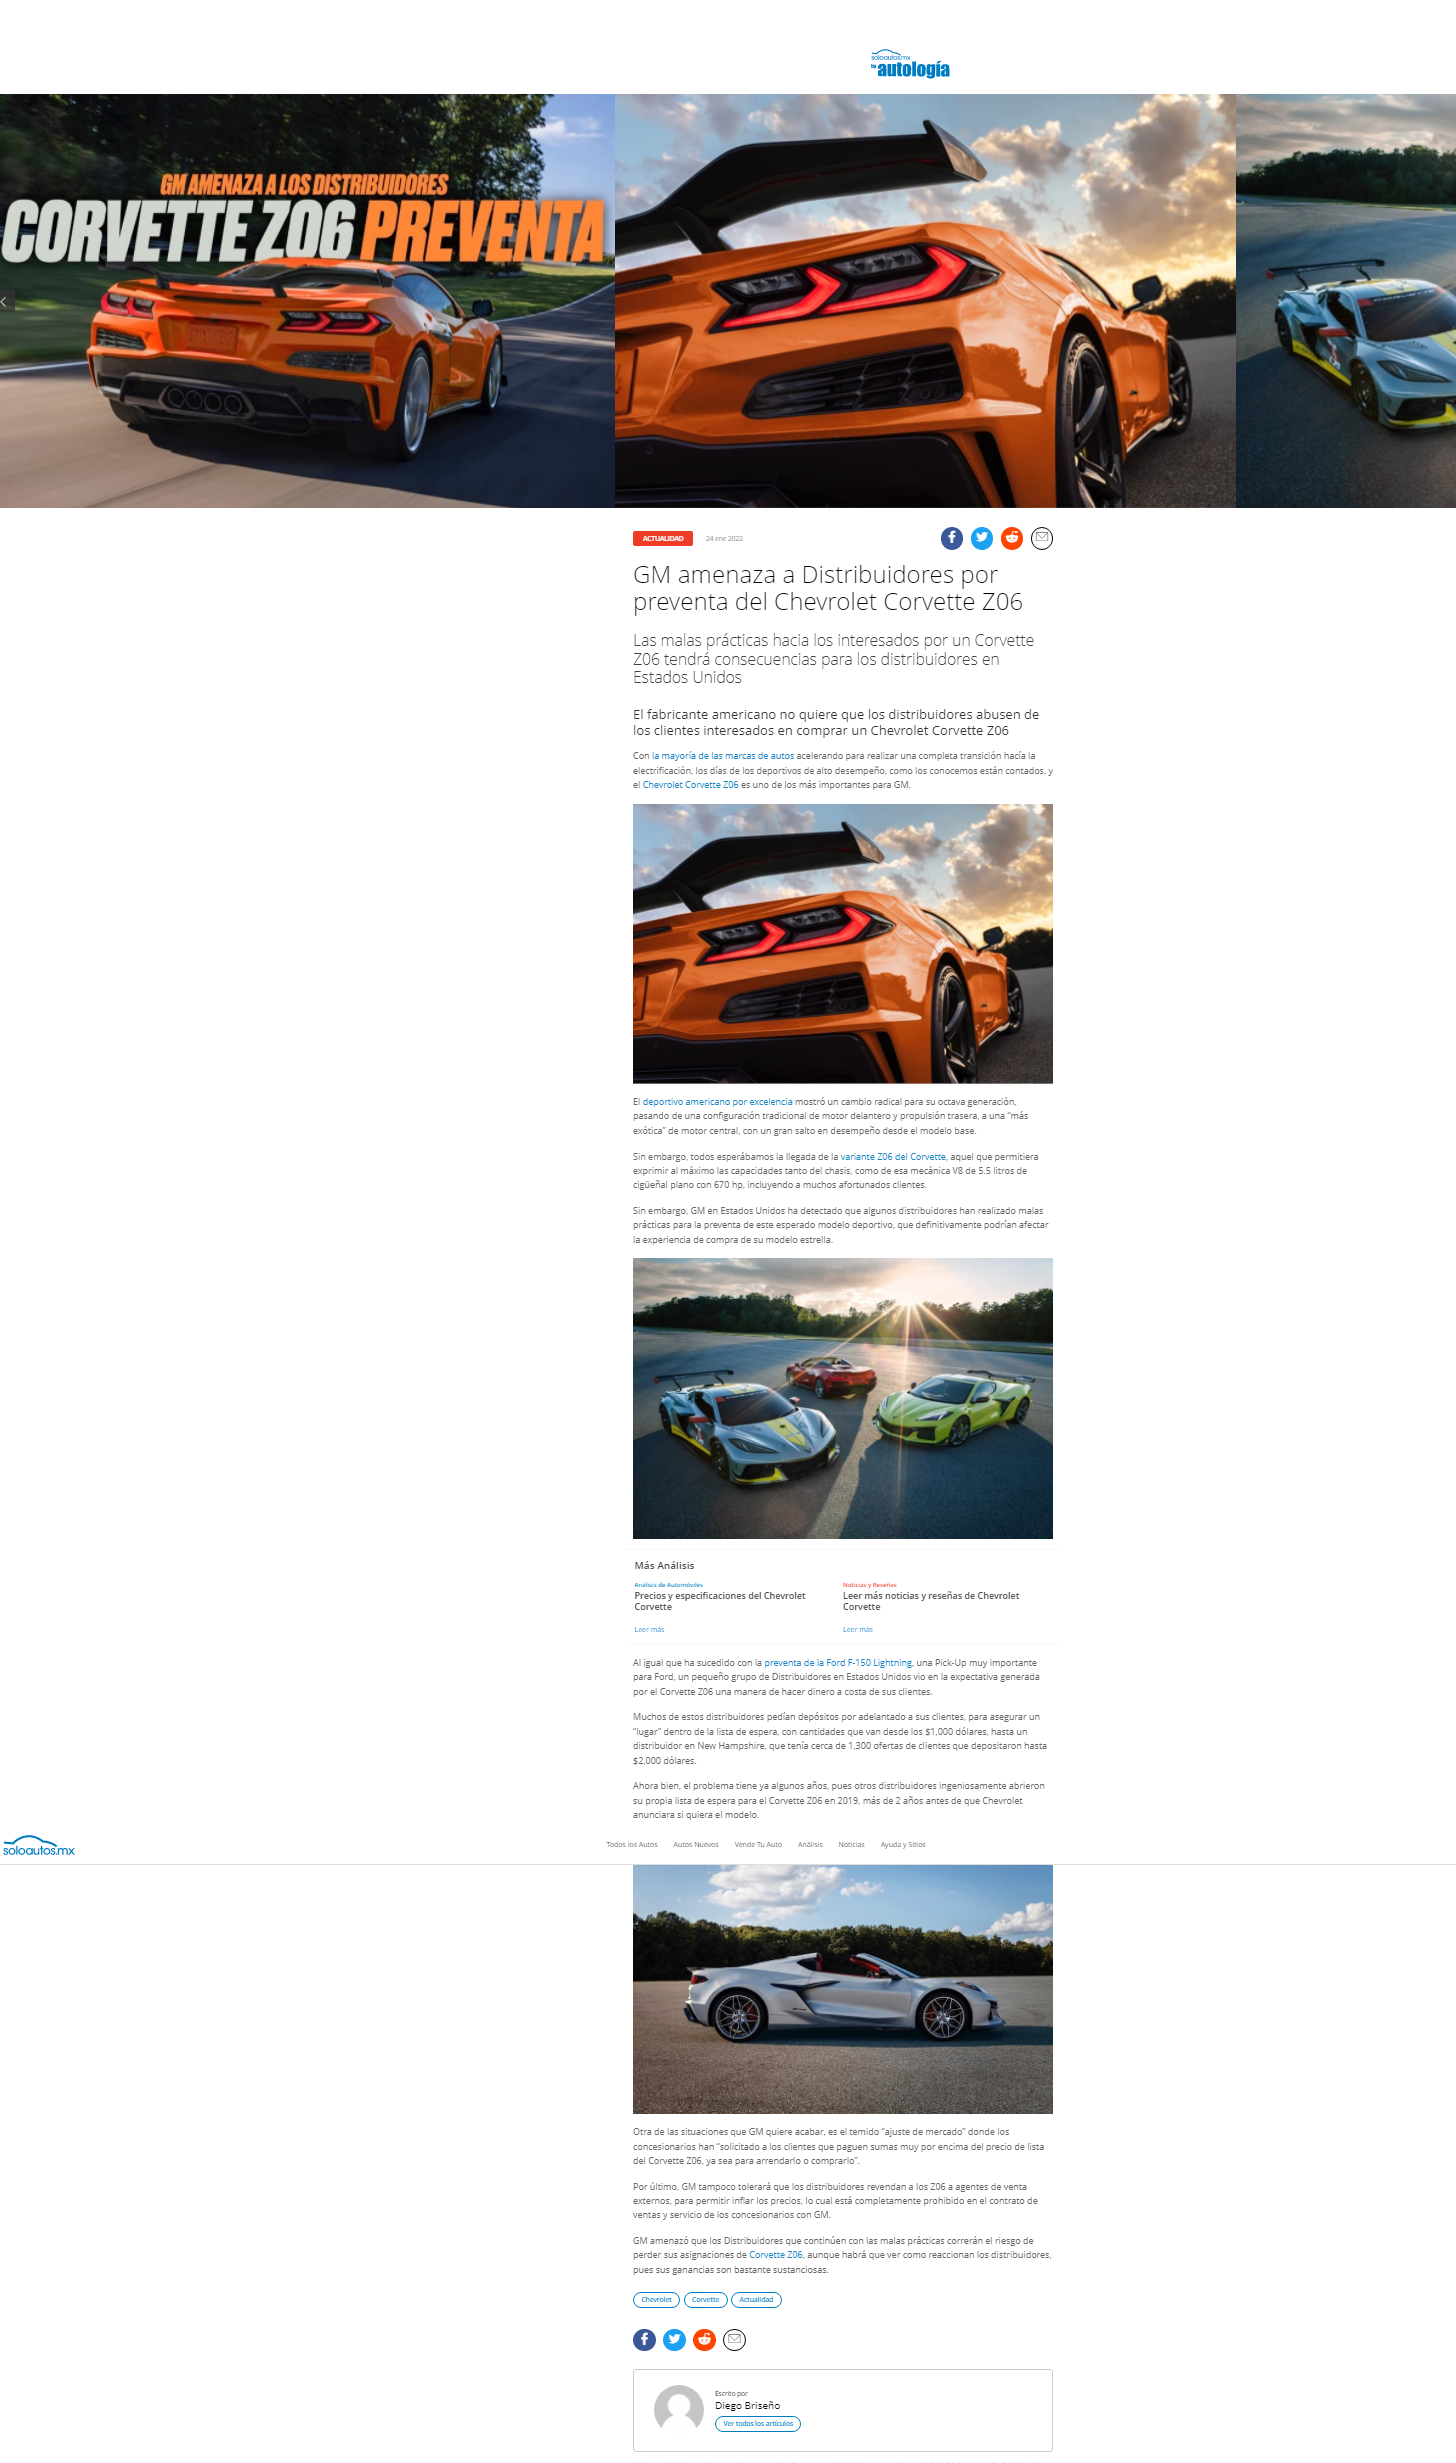Share on Facebook using the icon below the tags
Screen dimensions: 1456x2463
click(x=645, y=2339)
